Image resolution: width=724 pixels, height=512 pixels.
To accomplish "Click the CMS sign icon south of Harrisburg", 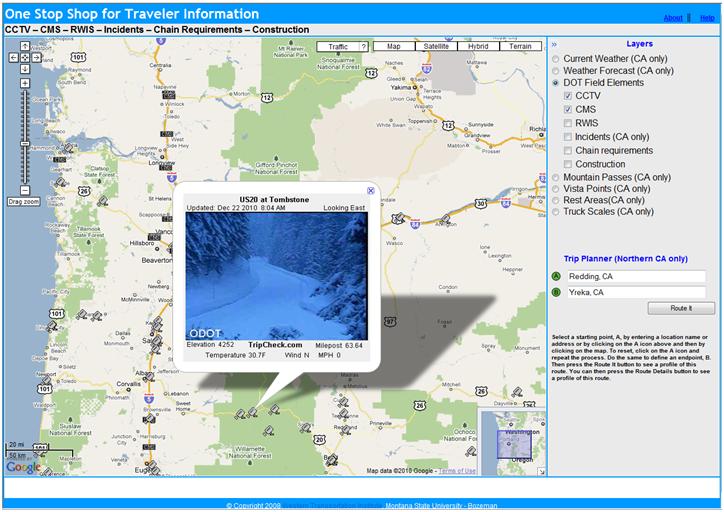I will (149, 447).
